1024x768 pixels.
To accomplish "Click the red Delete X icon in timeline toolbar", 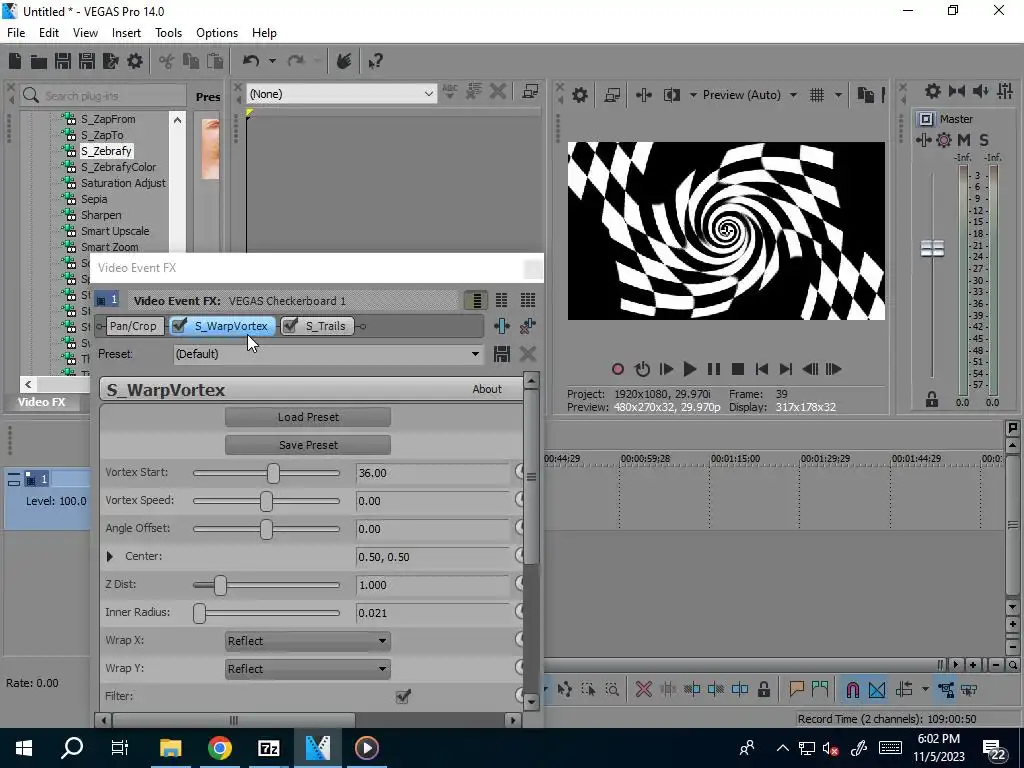I will [x=643, y=690].
